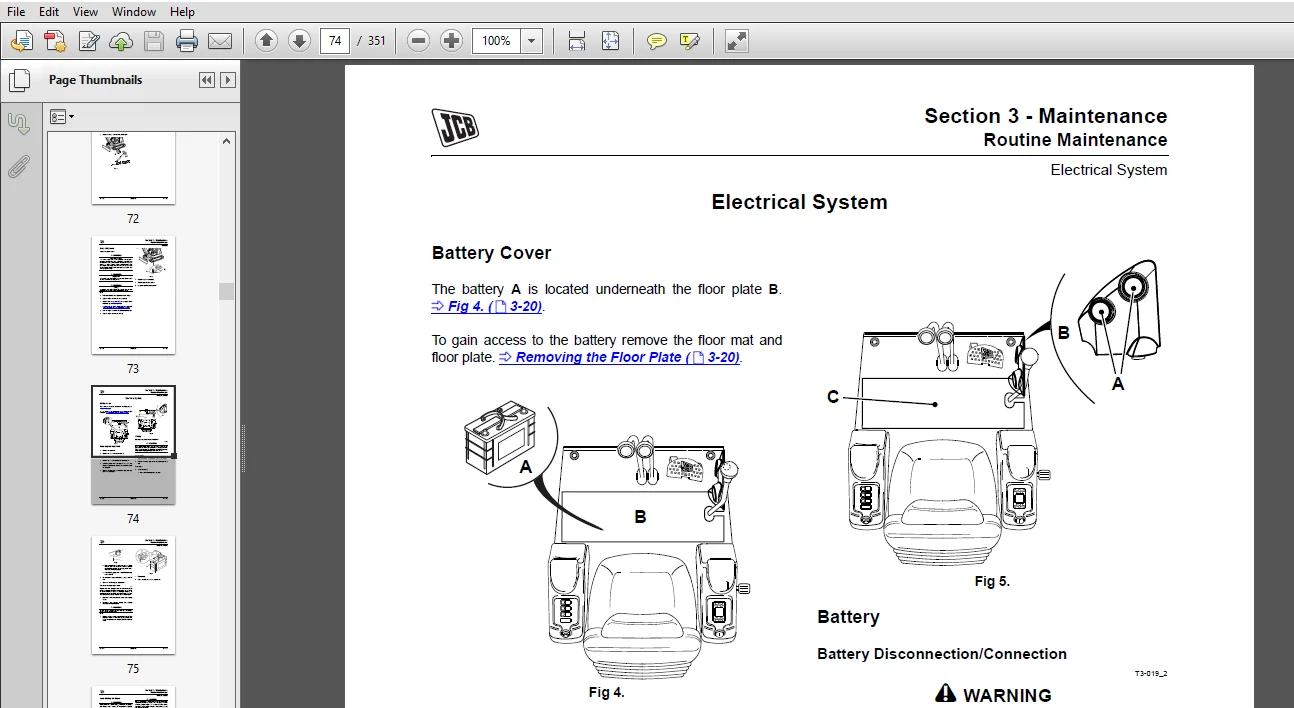Click the Page Thumbnails panel icon
Screen dimensions: 1294x708
pos(19,80)
